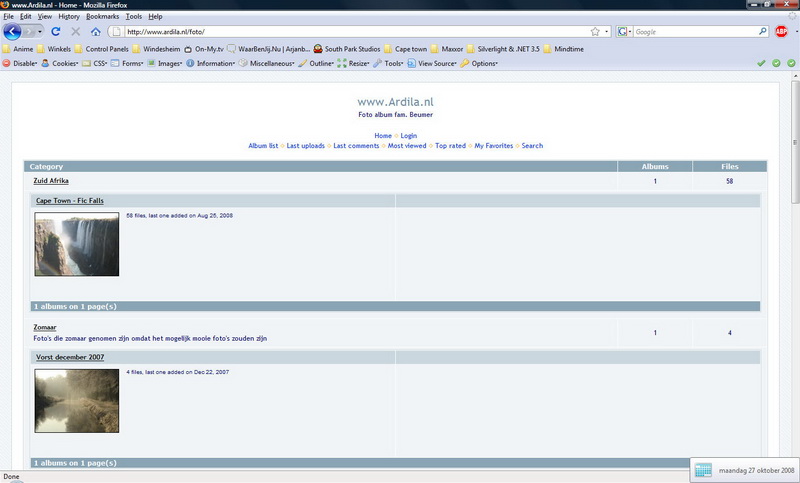The height and width of the screenshot is (483, 800).
Task: Click the waterfall album thumbnail
Action: 77,244
